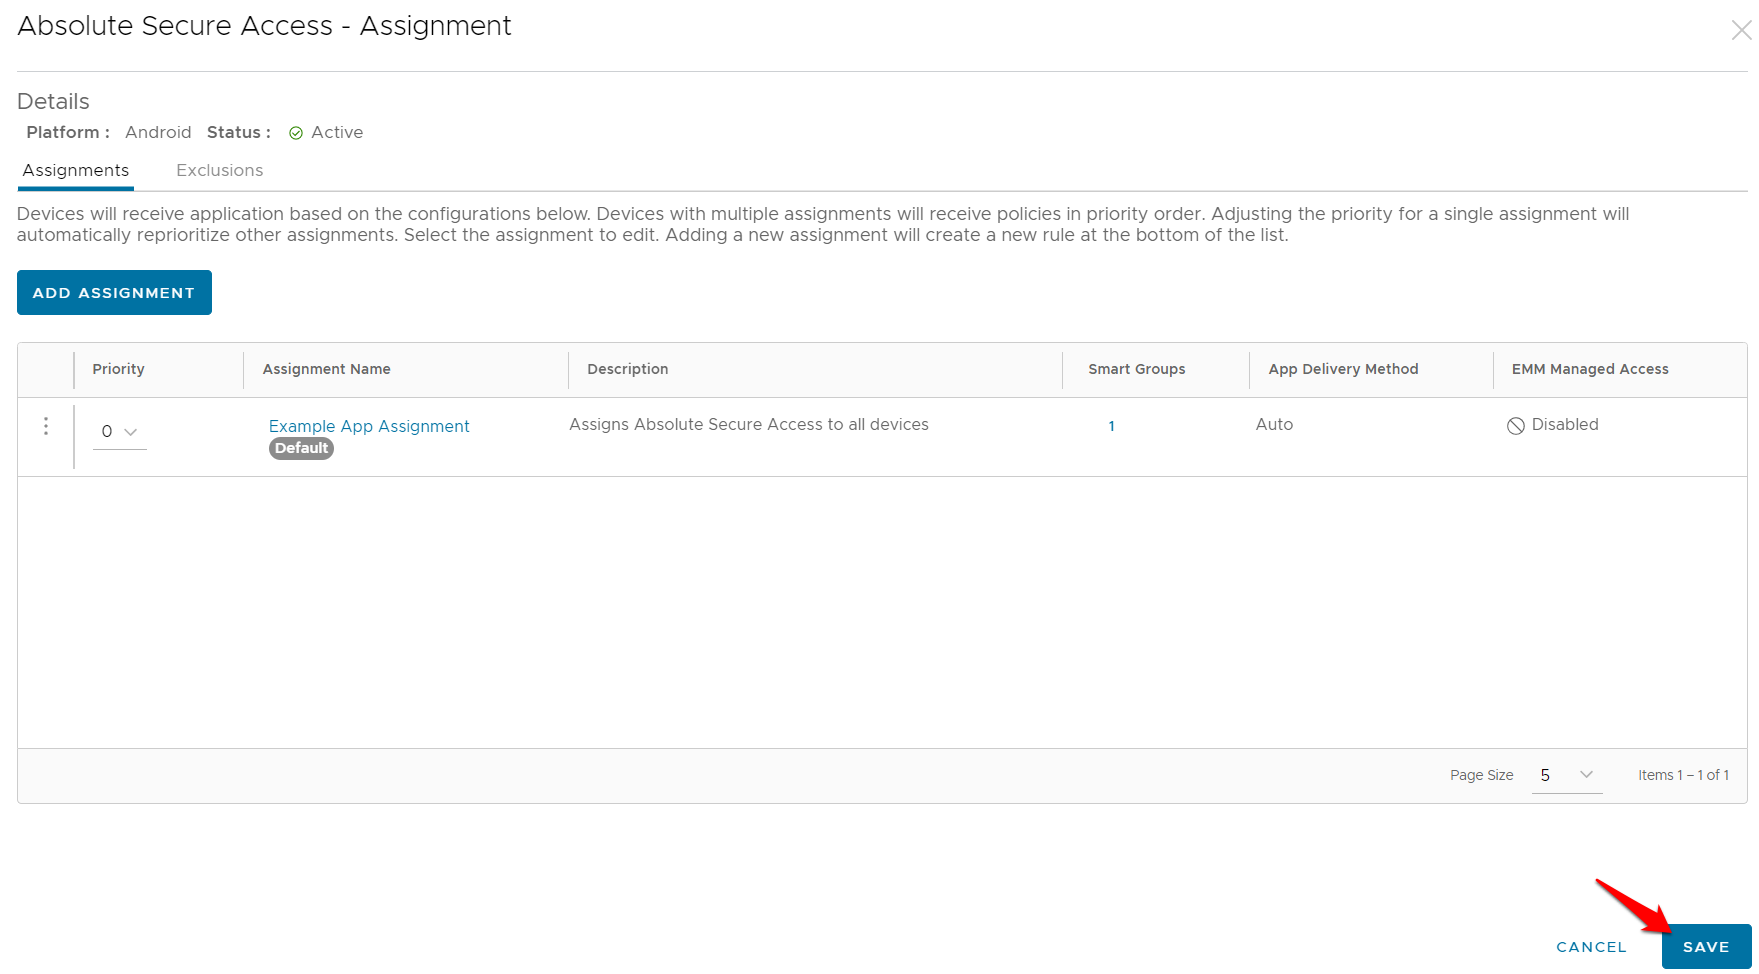Click the Android platform value

coord(158,132)
